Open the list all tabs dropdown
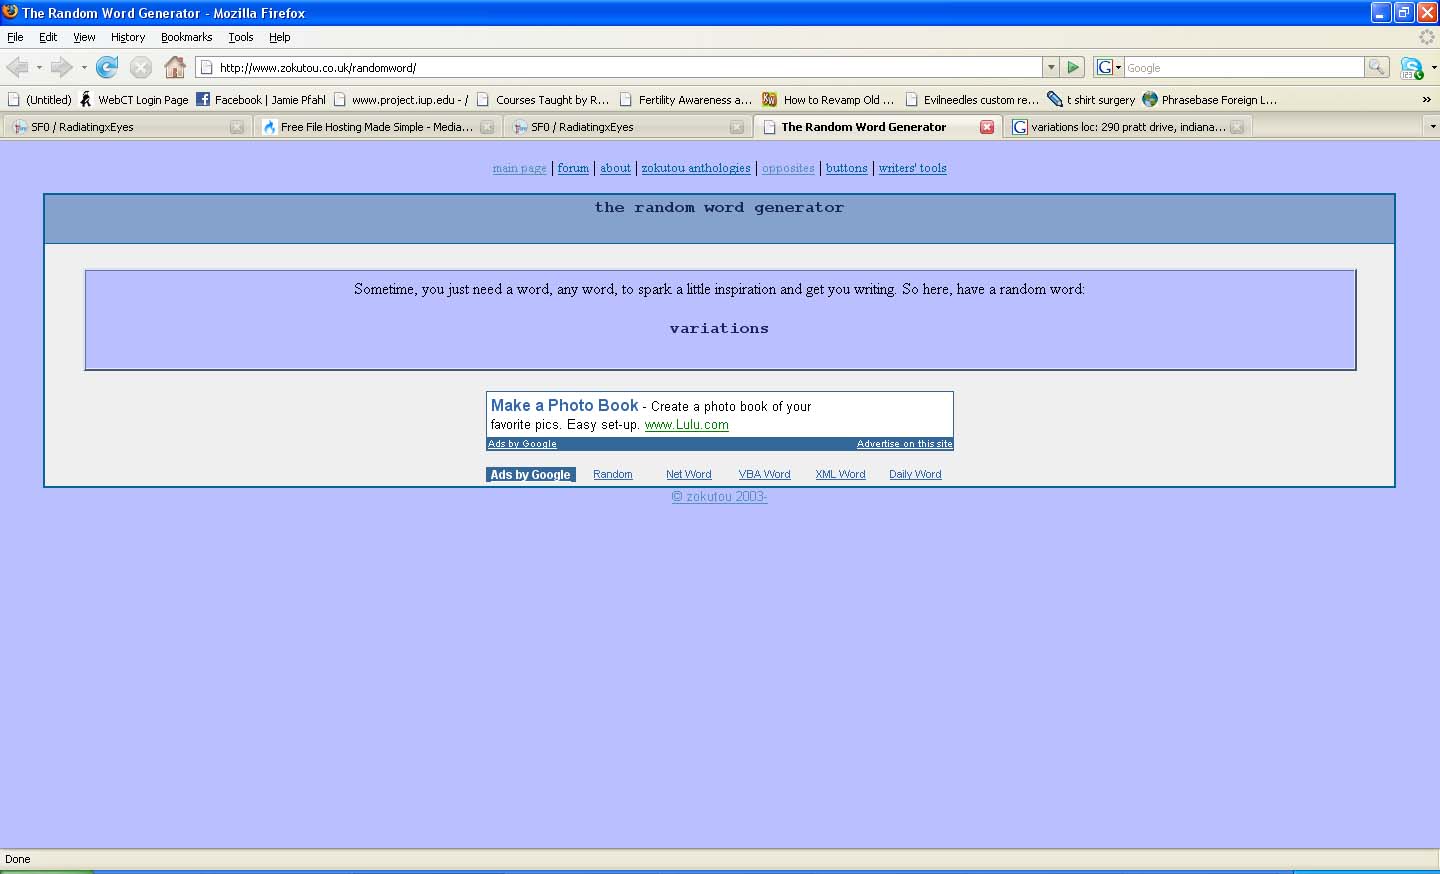The width and height of the screenshot is (1440, 874). [x=1431, y=127]
